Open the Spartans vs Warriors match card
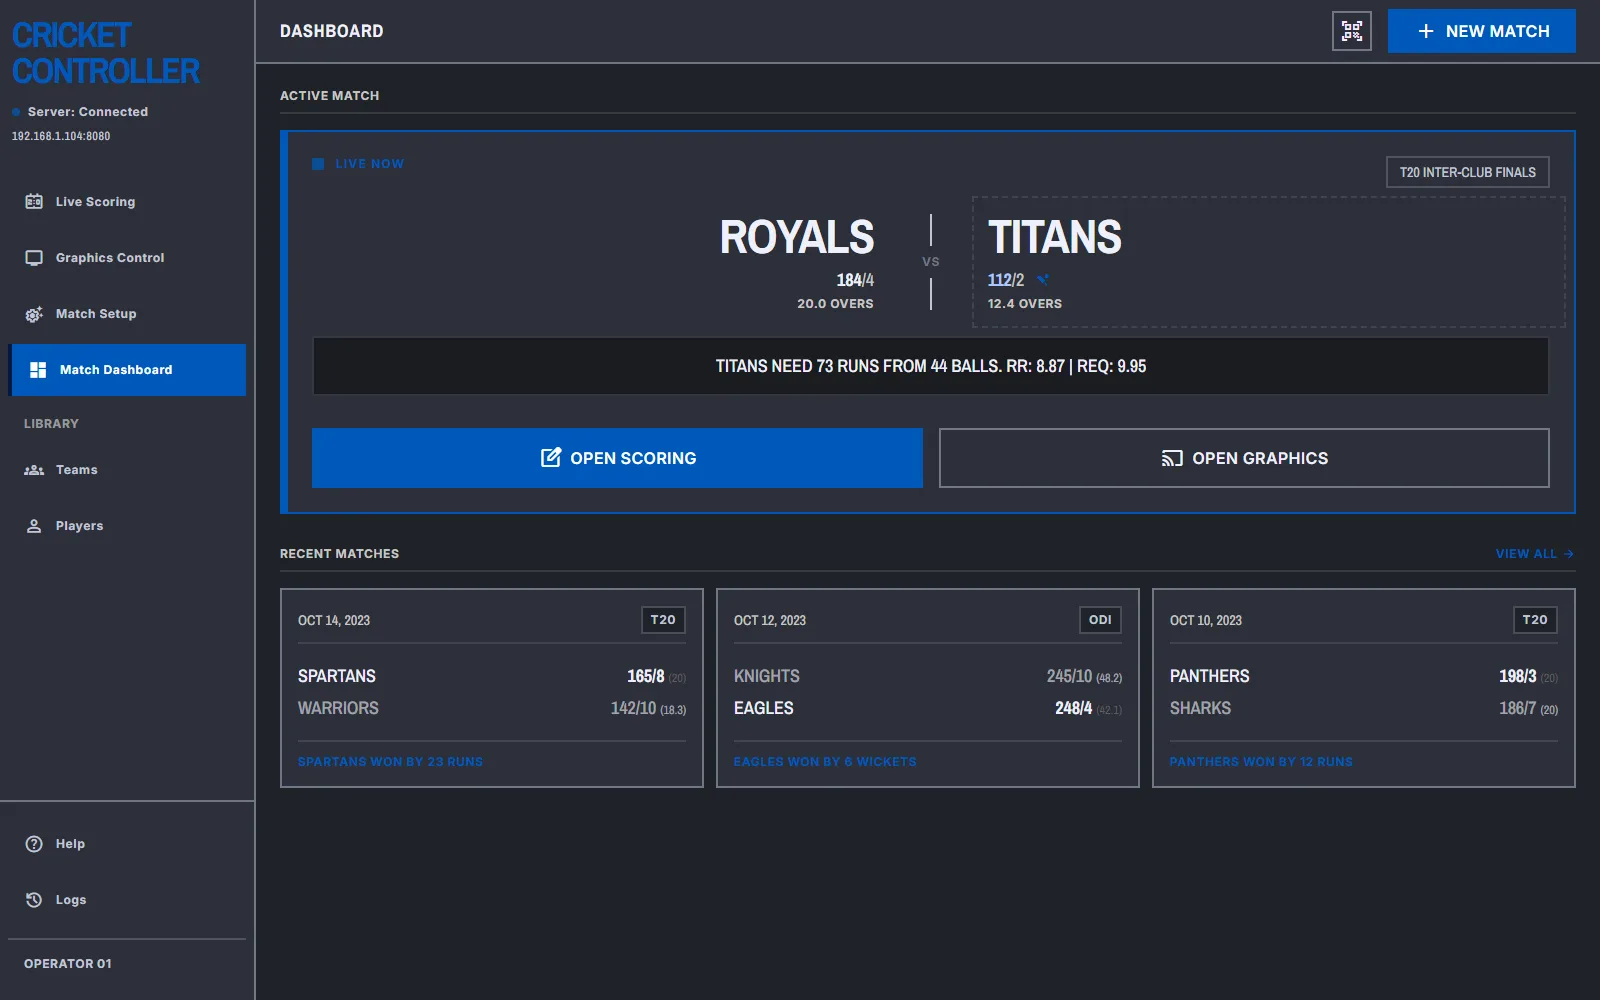The height and width of the screenshot is (1000, 1600). pyautogui.click(x=492, y=688)
